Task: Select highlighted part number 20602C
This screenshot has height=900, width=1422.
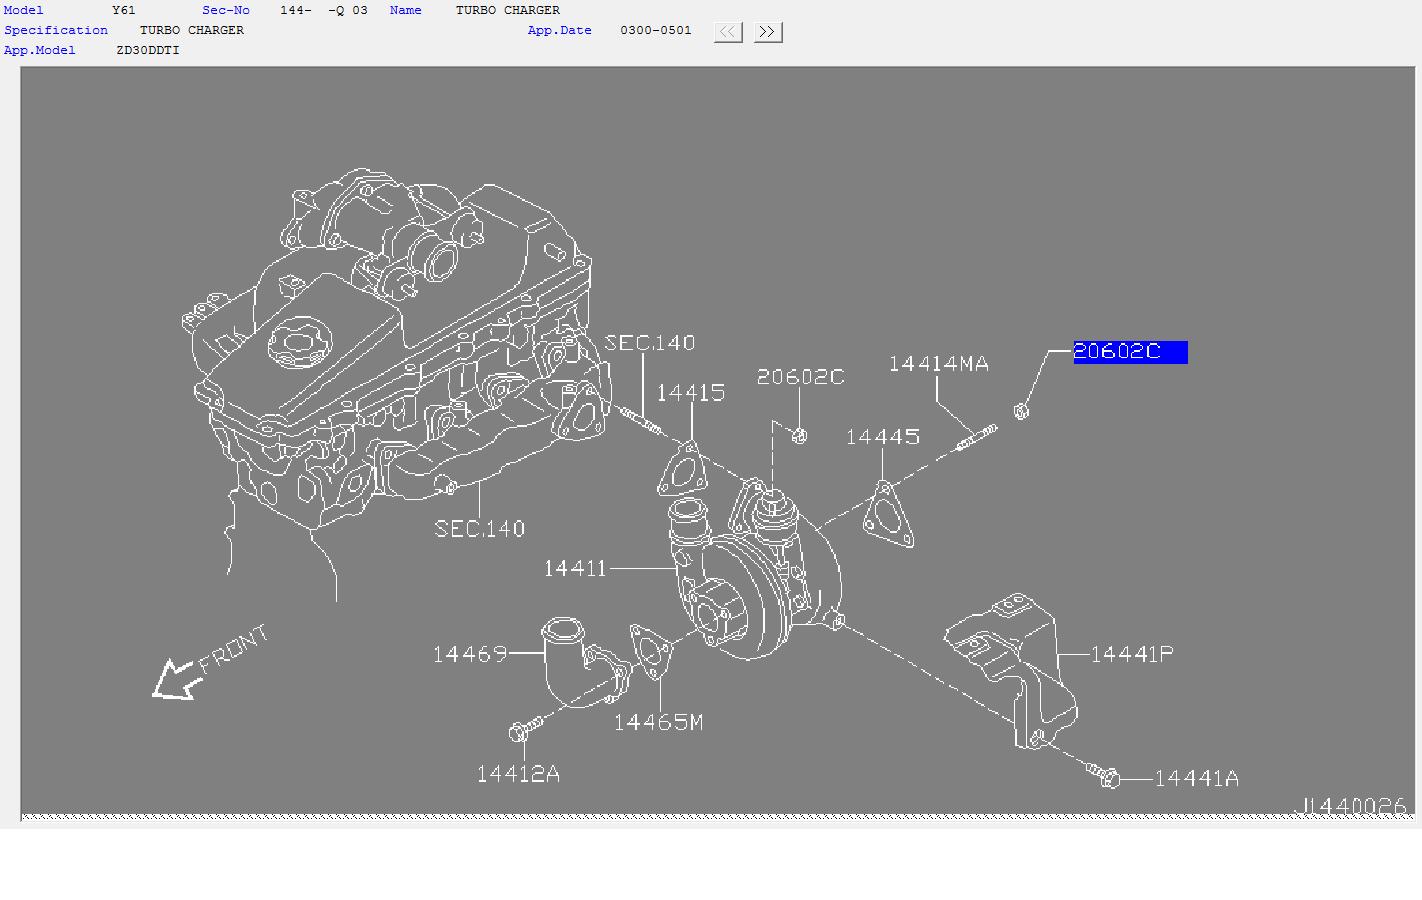Action: (x=1130, y=352)
